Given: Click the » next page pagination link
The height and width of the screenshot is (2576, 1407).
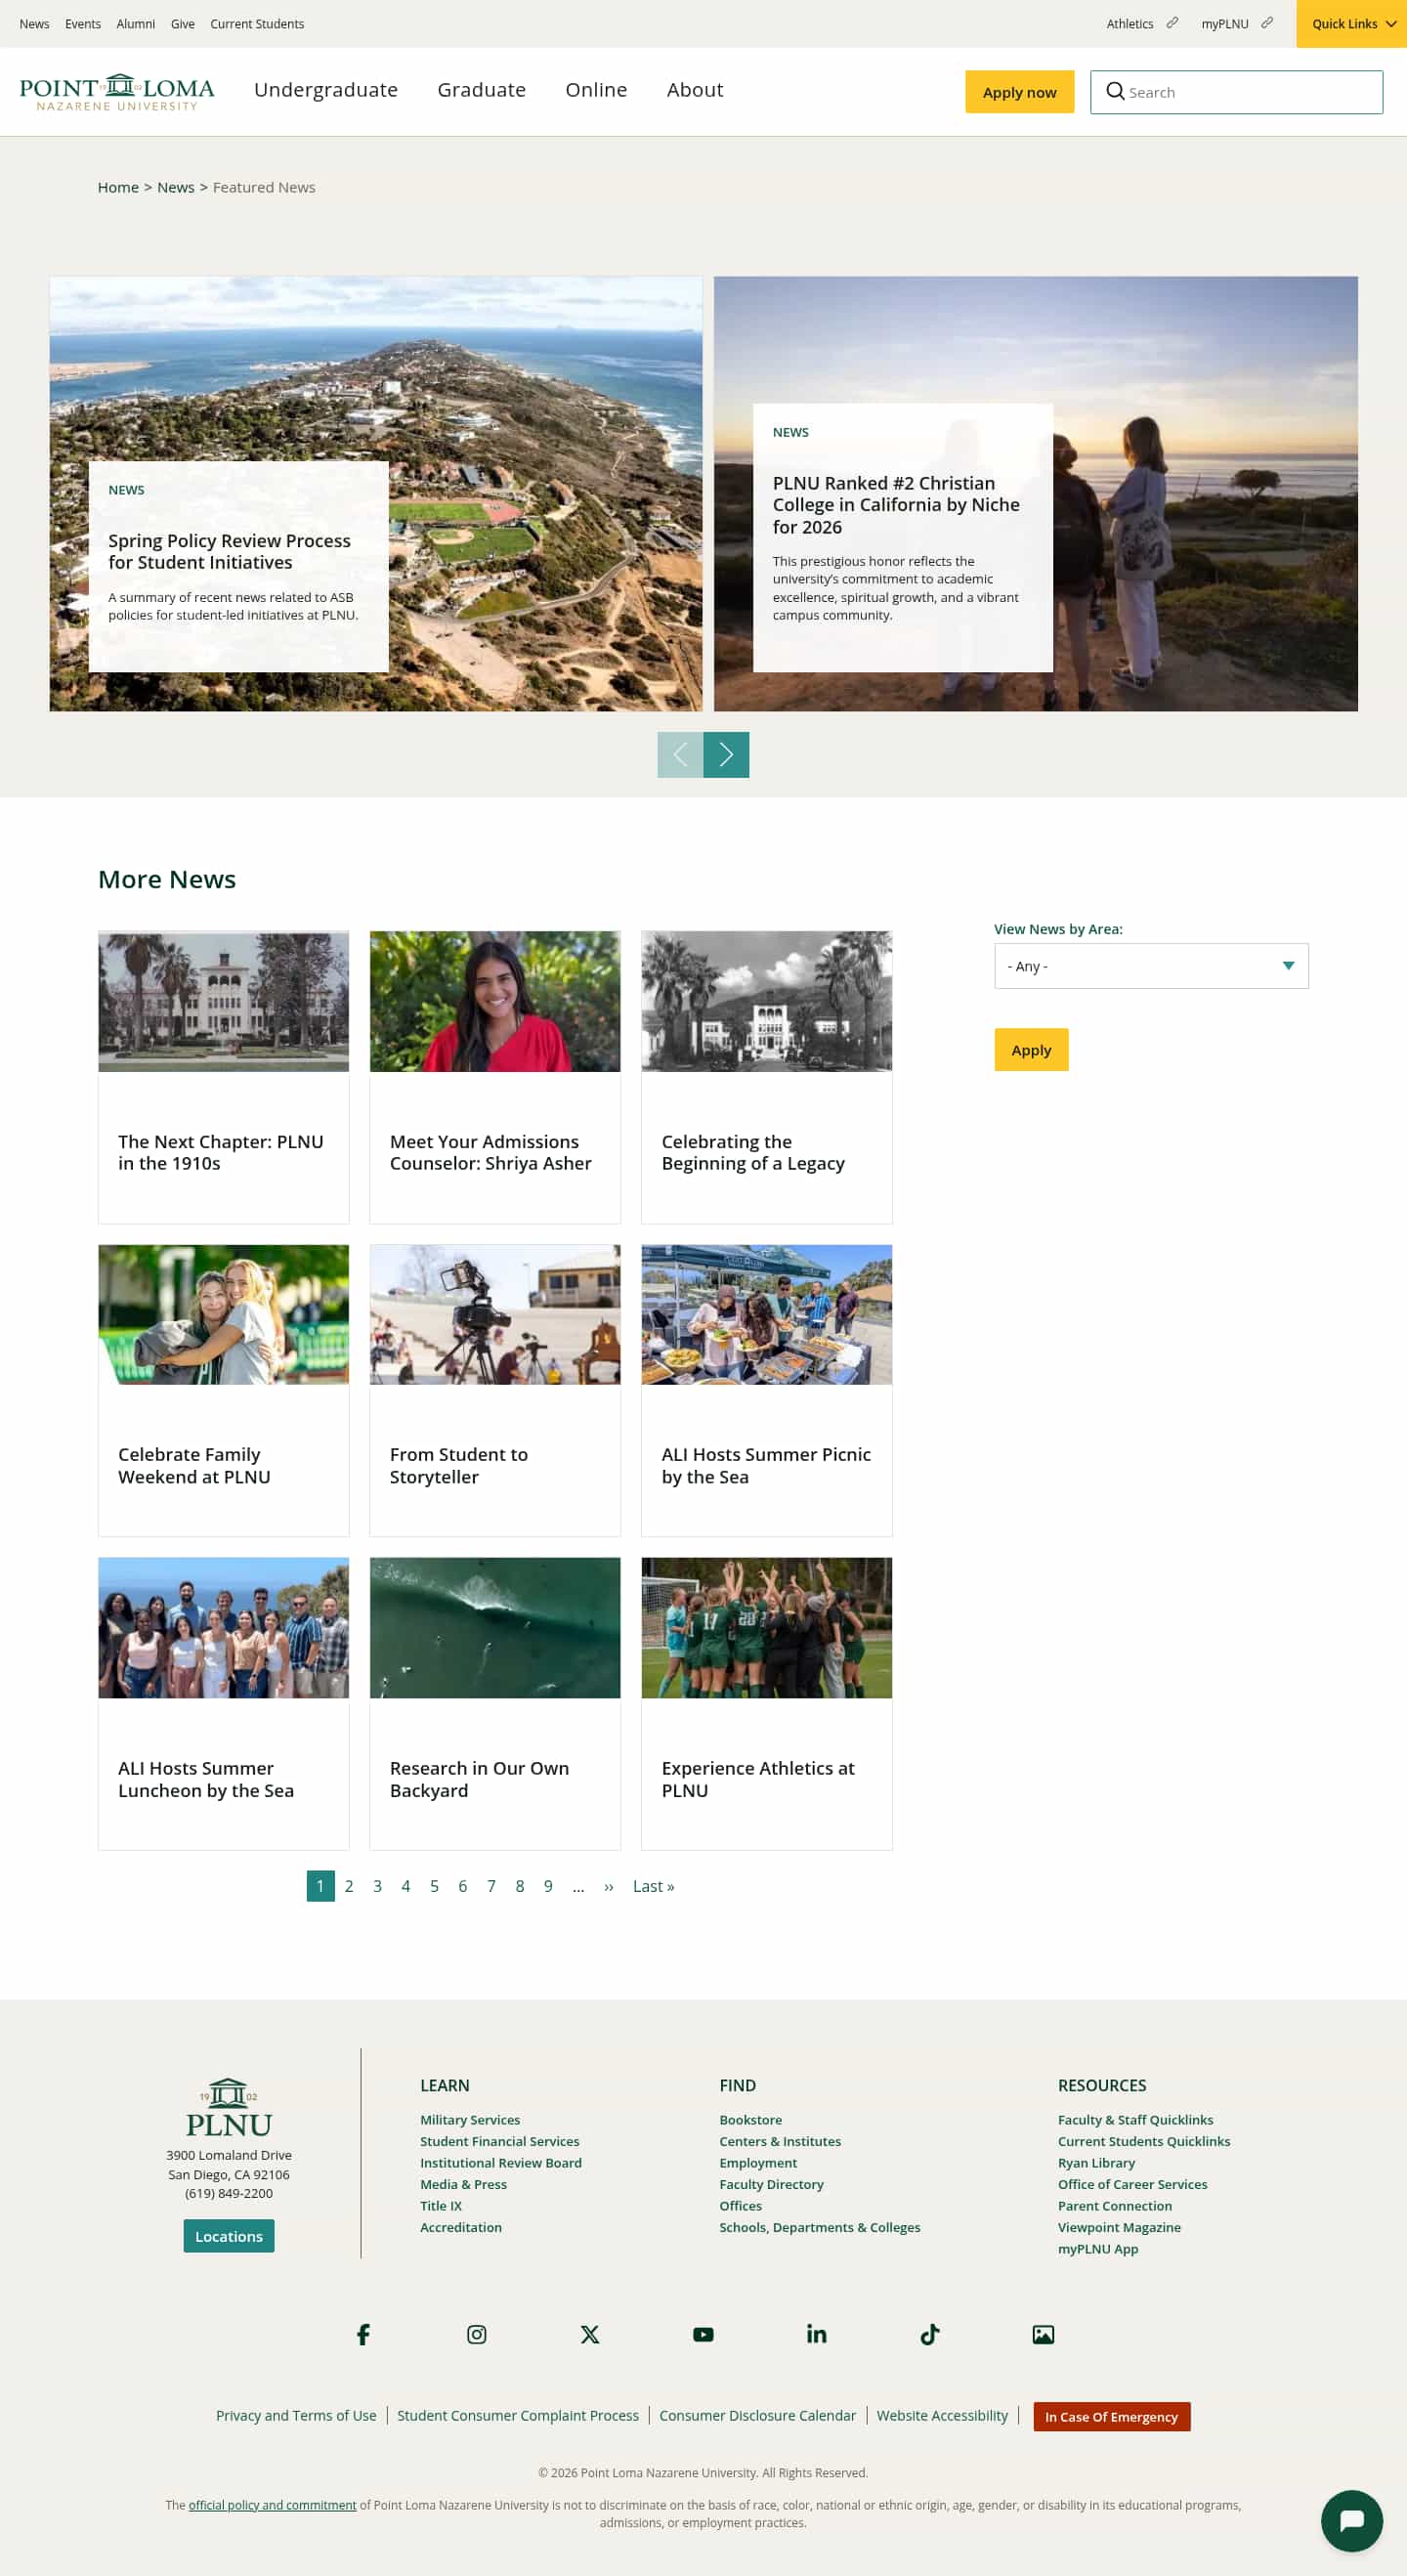Looking at the screenshot, I should point(609,1886).
